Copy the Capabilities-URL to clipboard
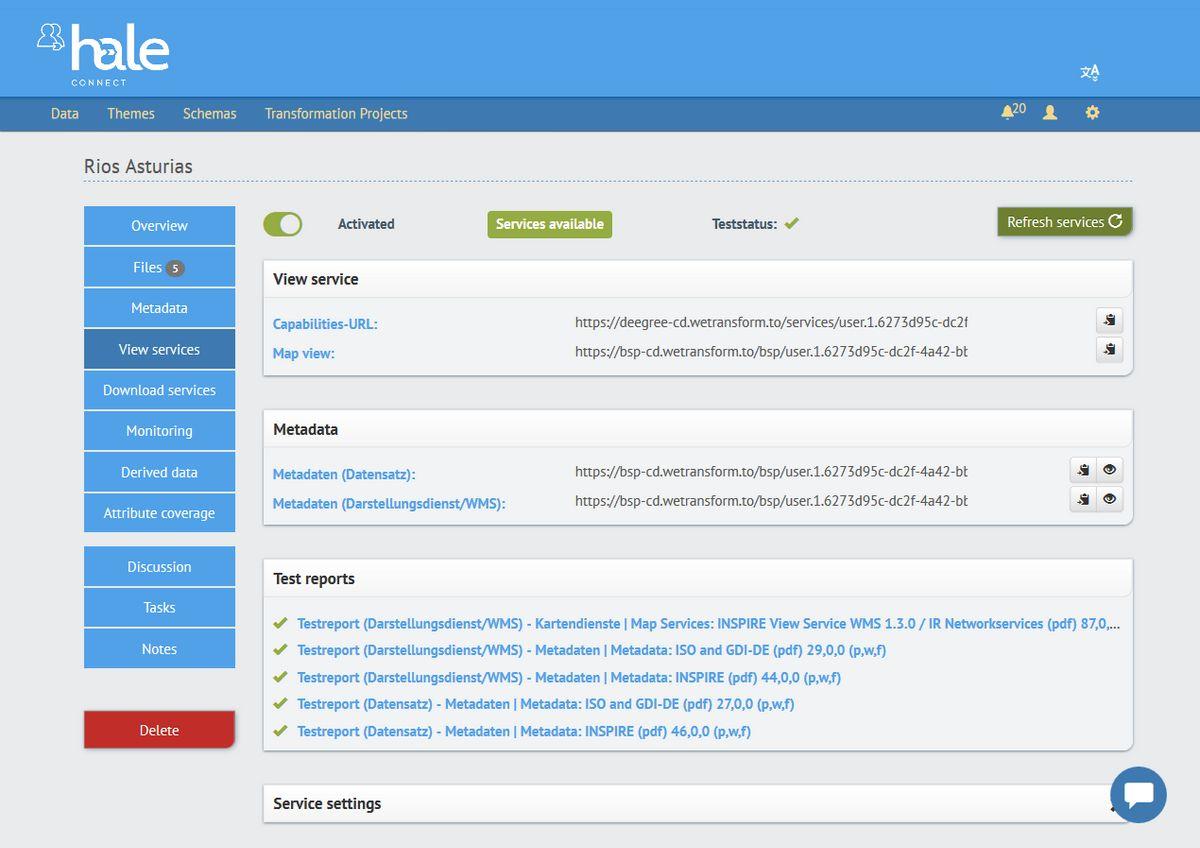 1109,321
